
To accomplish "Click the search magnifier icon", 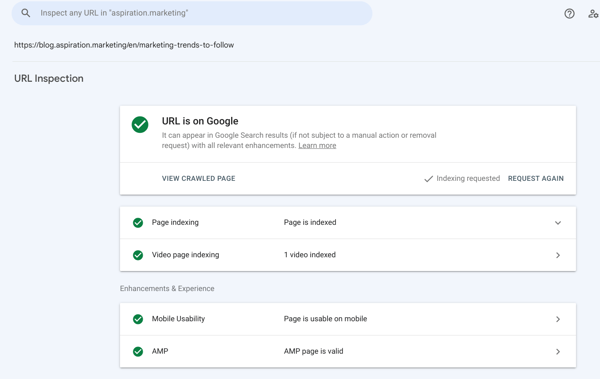I will pos(26,13).
